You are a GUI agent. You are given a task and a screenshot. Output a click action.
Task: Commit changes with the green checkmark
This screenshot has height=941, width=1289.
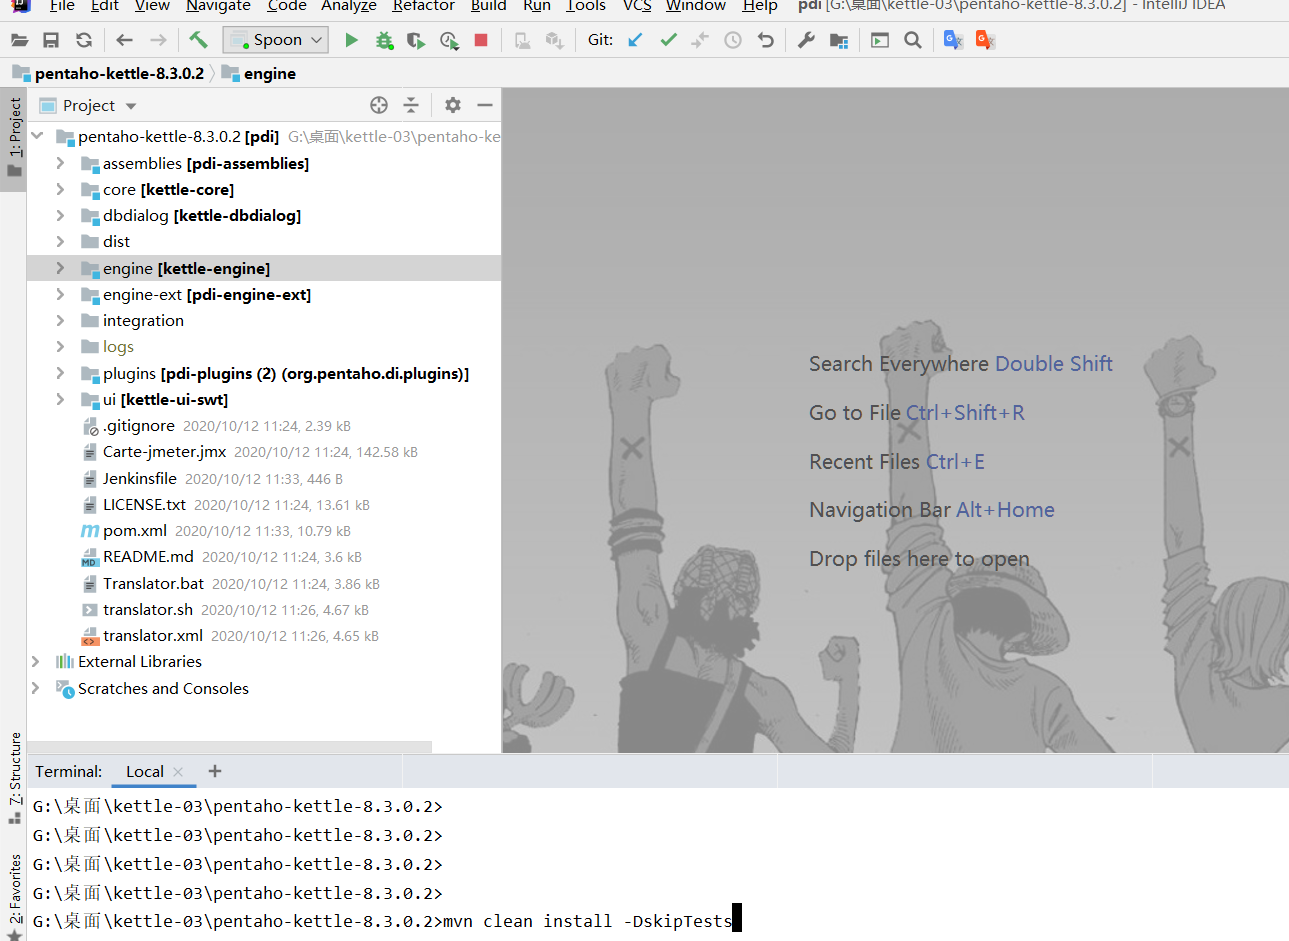click(x=668, y=40)
